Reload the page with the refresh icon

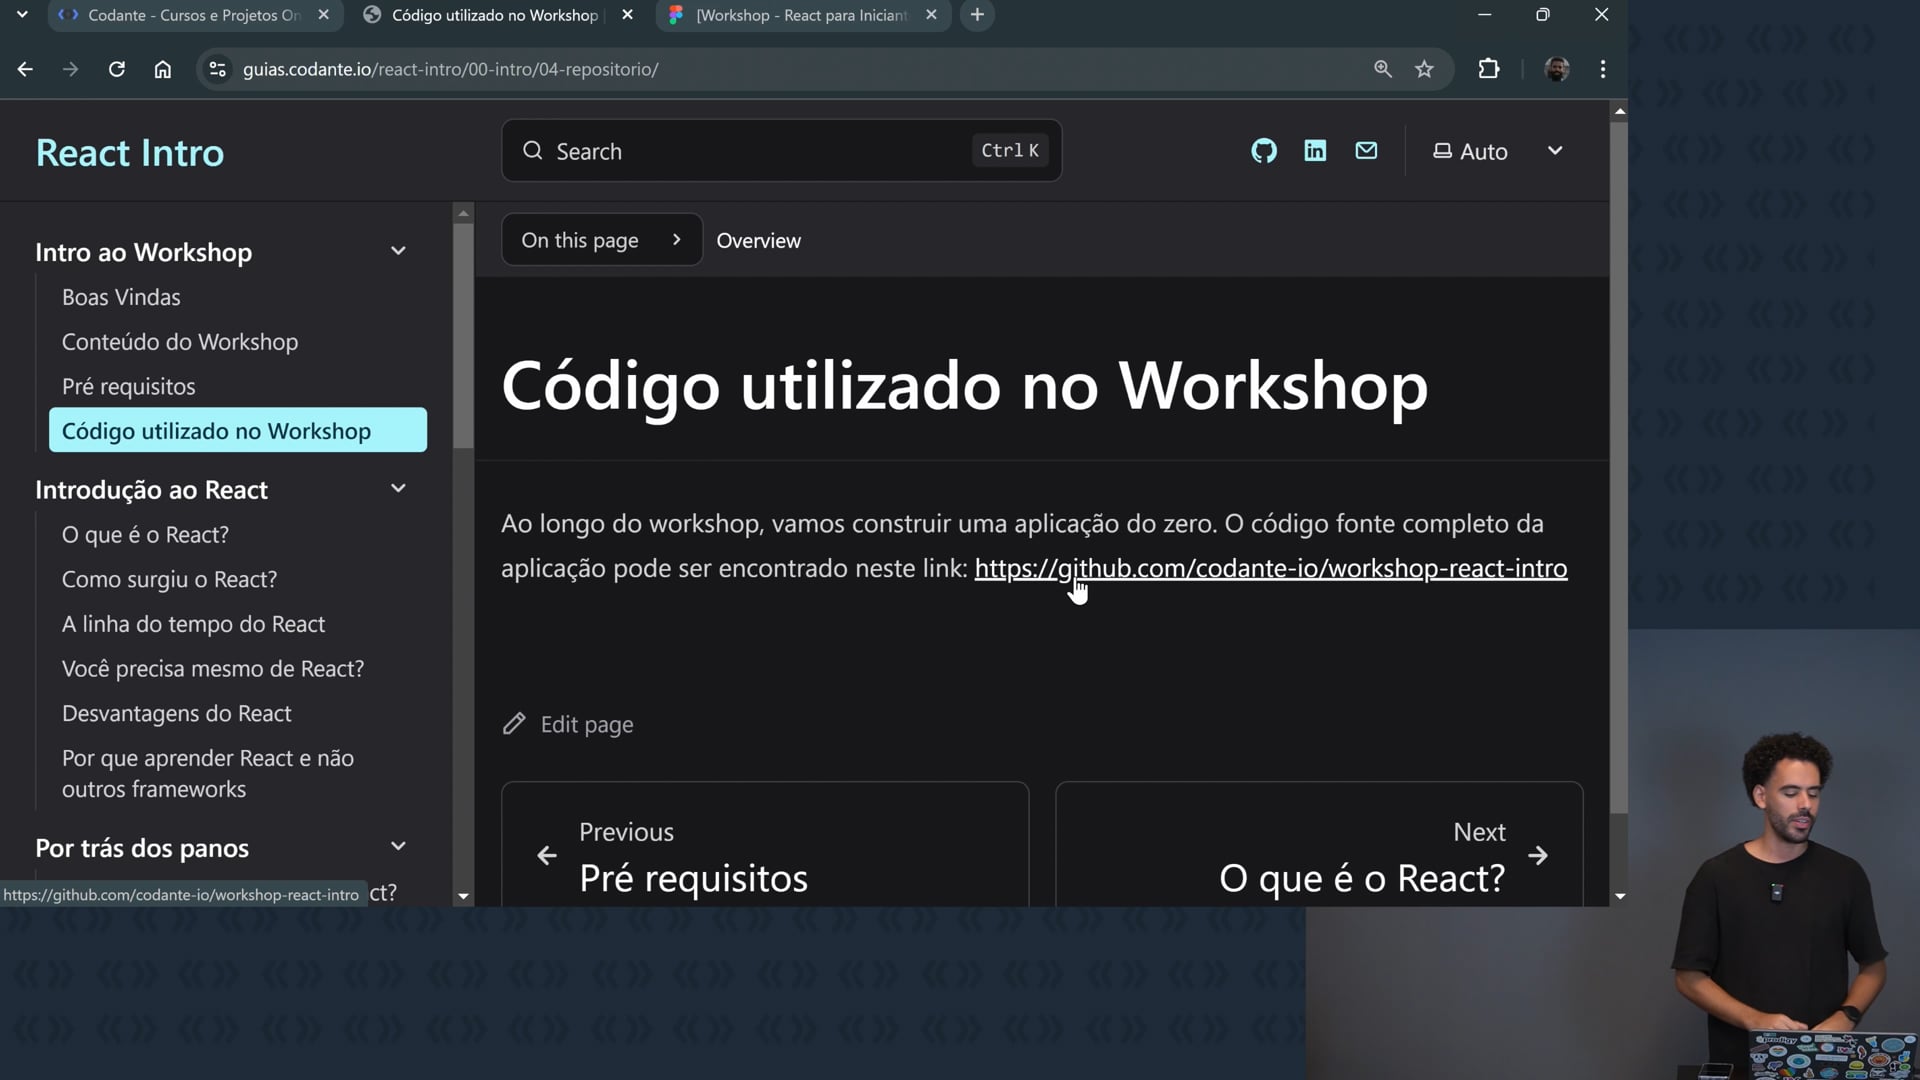(117, 69)
